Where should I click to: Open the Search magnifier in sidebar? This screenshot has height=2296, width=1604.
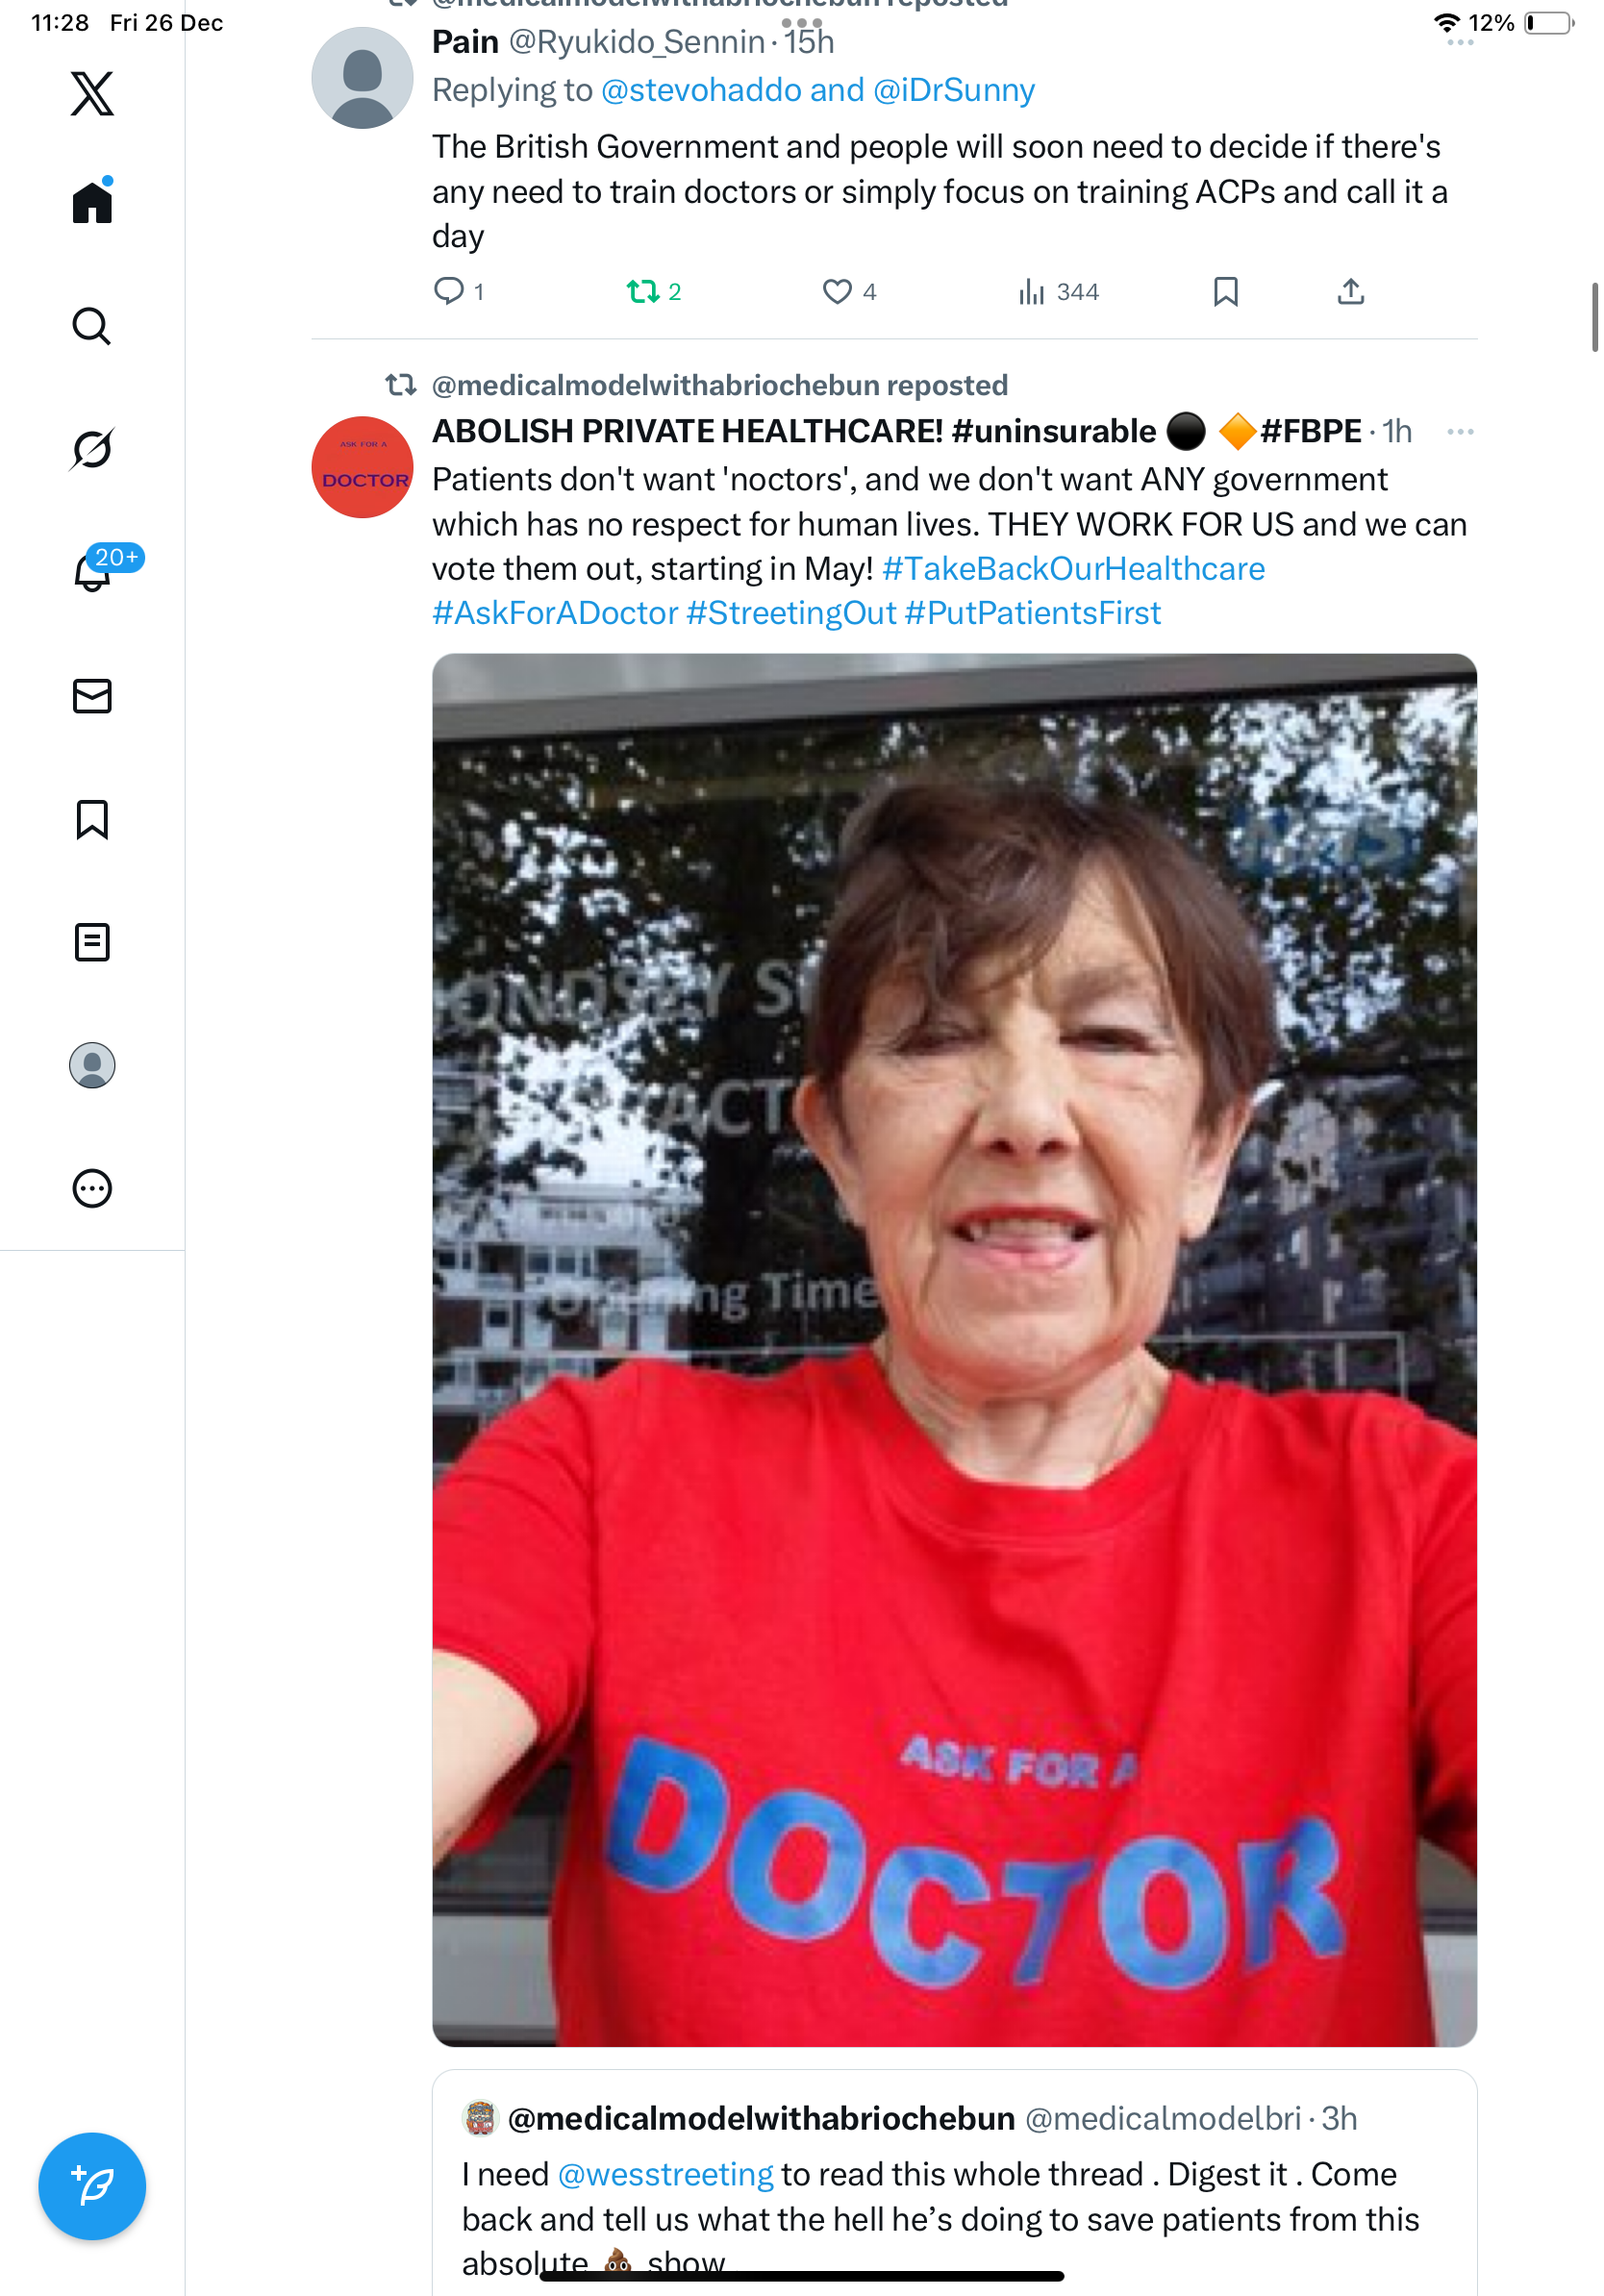[92, 326]
